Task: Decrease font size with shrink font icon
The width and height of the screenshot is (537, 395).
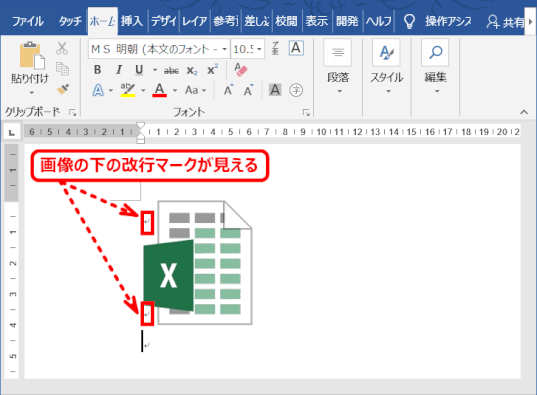Action: pyautogui.click(x=249, y=90)
